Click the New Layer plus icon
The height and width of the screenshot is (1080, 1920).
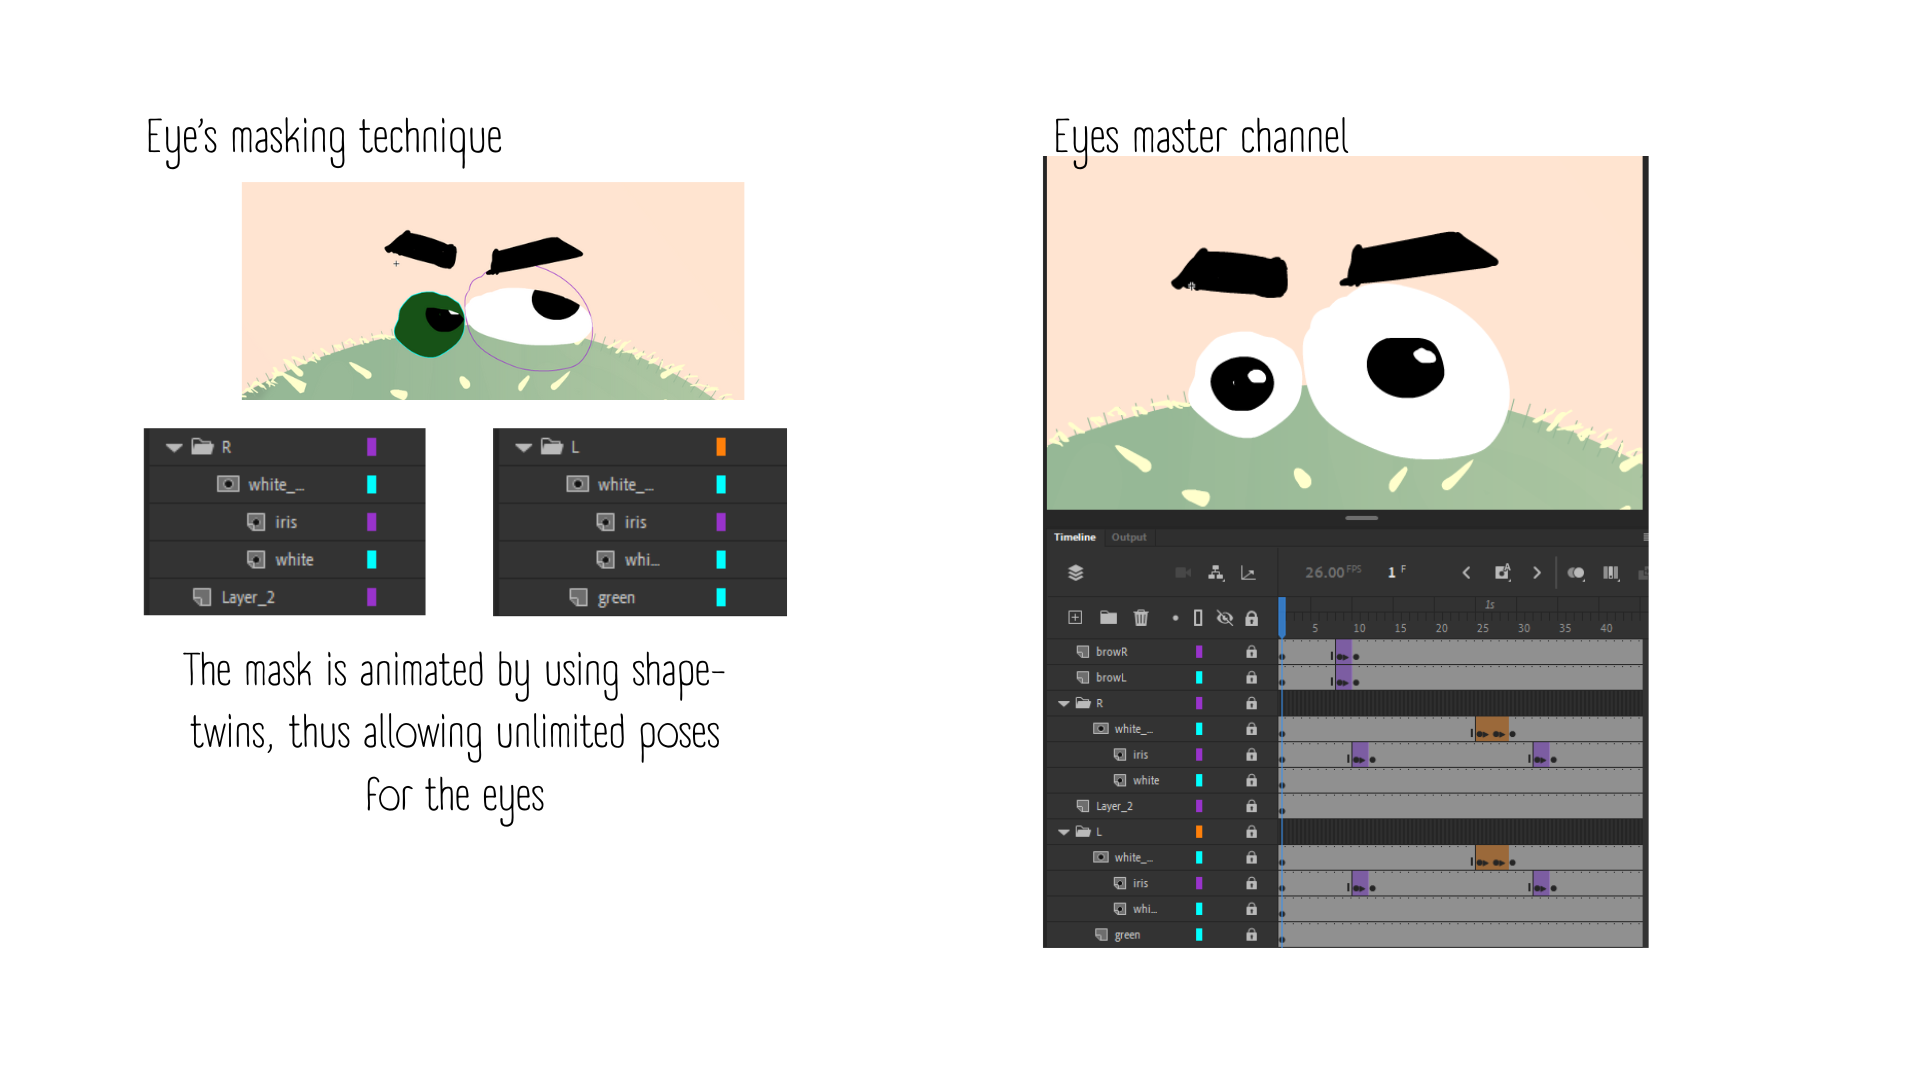pyautogui.click(x=1075, y=618)
